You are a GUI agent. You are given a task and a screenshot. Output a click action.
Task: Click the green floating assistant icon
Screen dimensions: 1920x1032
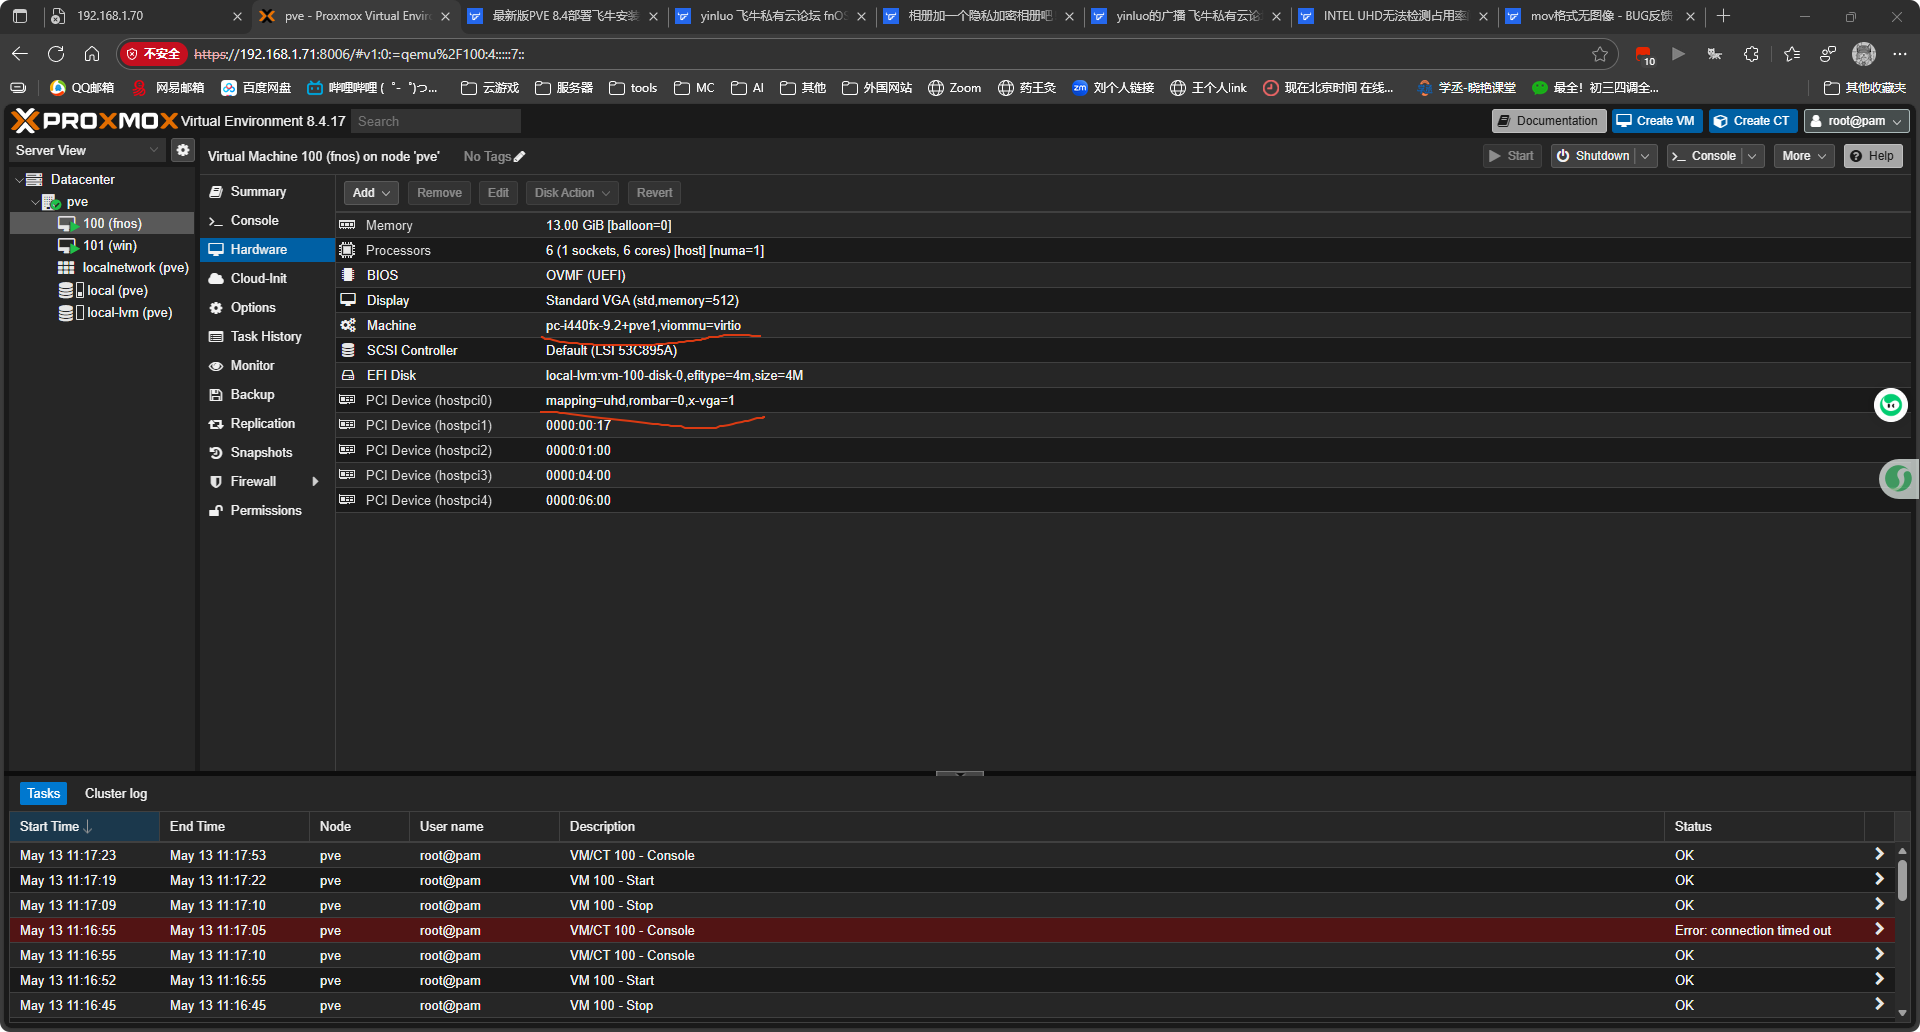(1890, 404)
